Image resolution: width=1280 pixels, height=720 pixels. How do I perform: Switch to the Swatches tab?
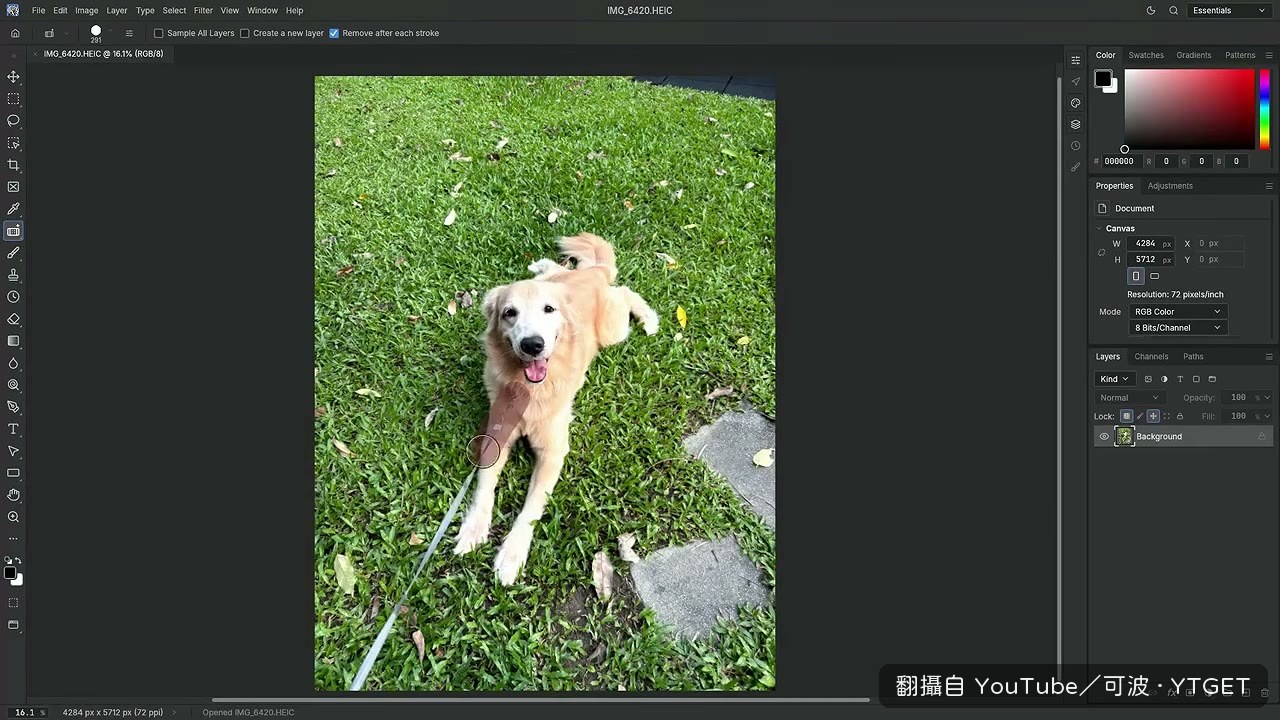(x=1146, y=55)
